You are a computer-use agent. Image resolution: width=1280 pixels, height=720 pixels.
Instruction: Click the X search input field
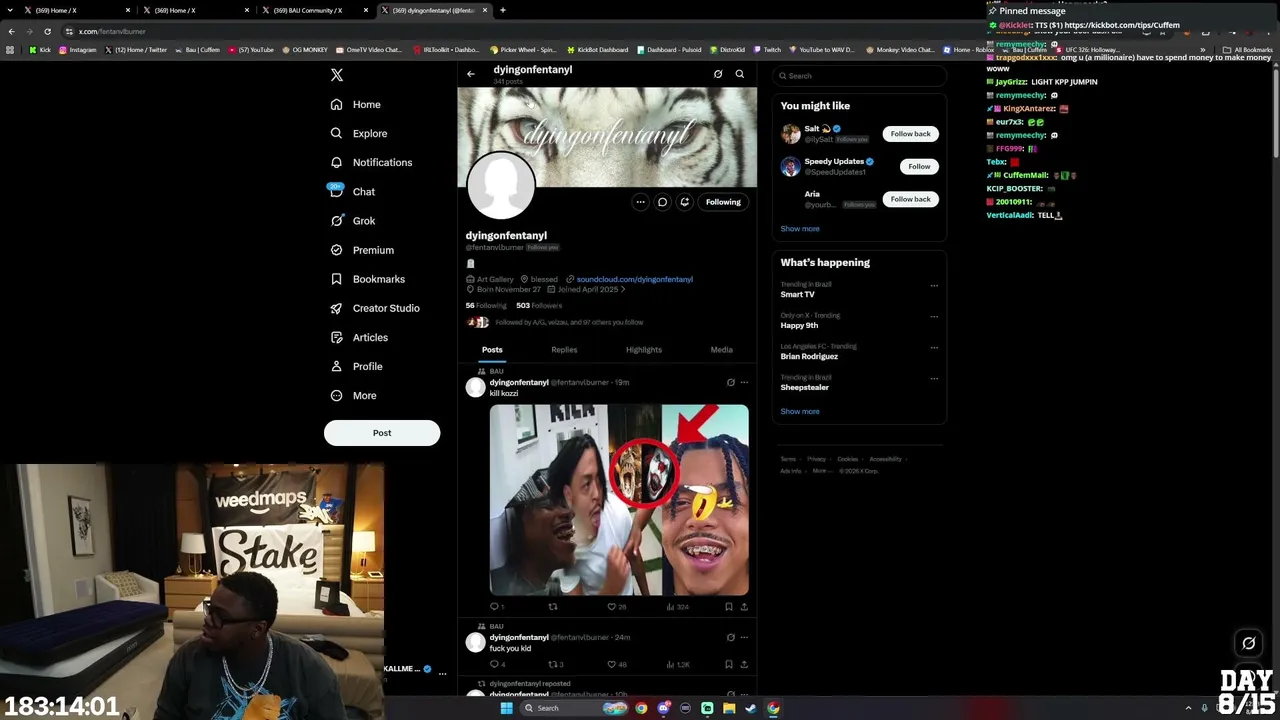point(859,76)
